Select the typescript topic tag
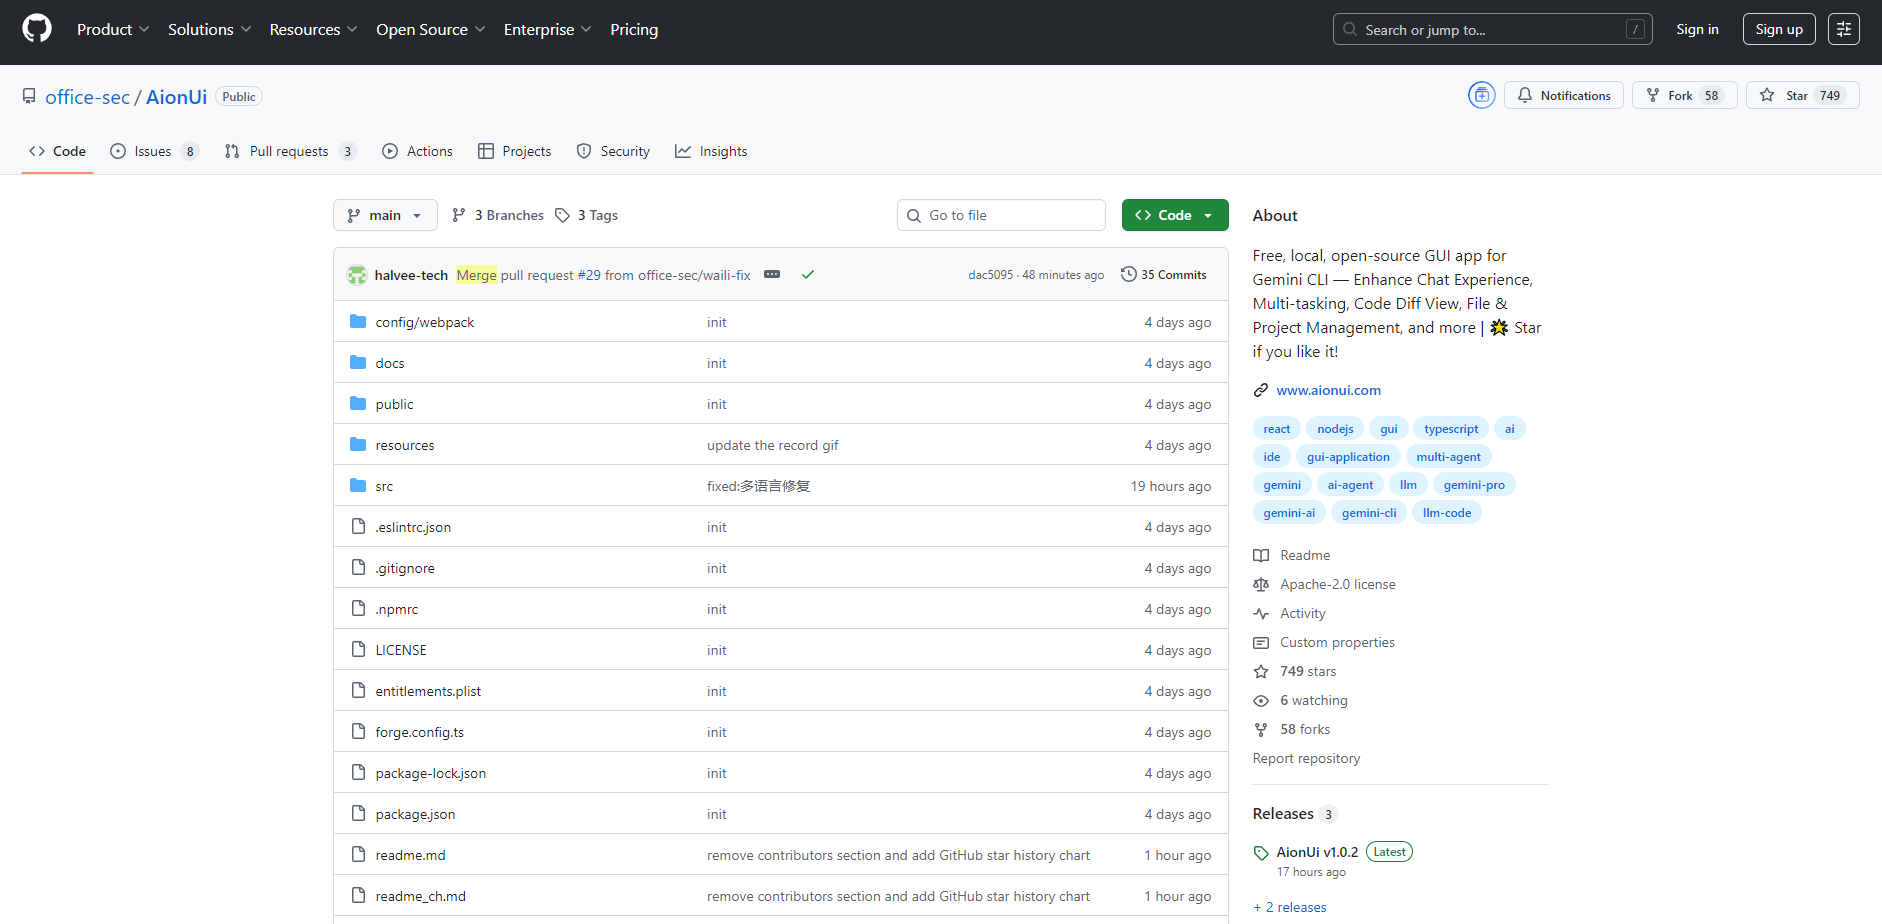Screen dimensions: 1882x924 click(1450, 429)
